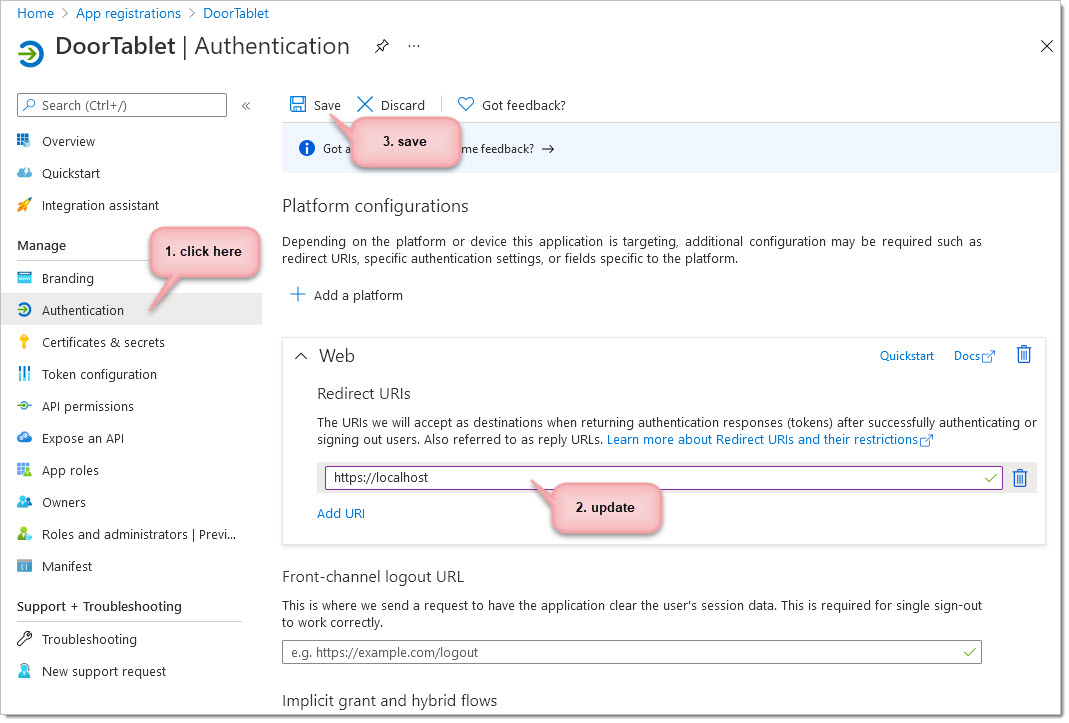The width and height of the screenshot is (1069, 723).
Task: Click the blue info icon in banner
Action: click(307, 148)
